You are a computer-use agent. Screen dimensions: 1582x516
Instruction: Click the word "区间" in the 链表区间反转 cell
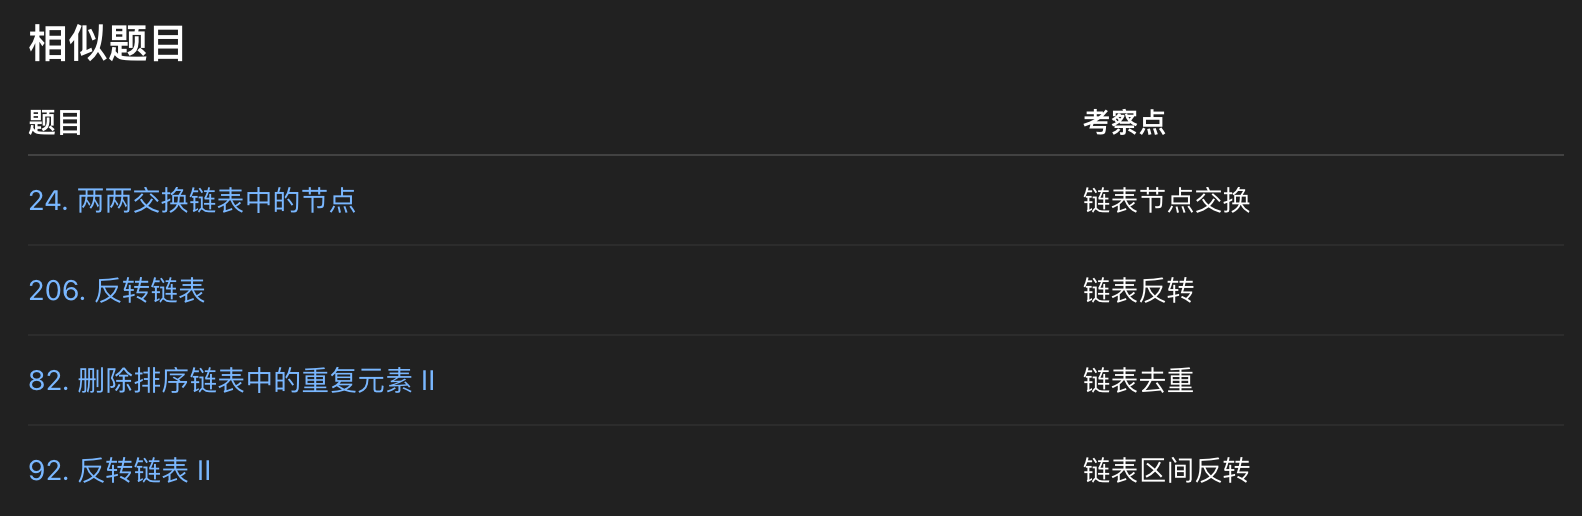click(x=1166, y=471)
